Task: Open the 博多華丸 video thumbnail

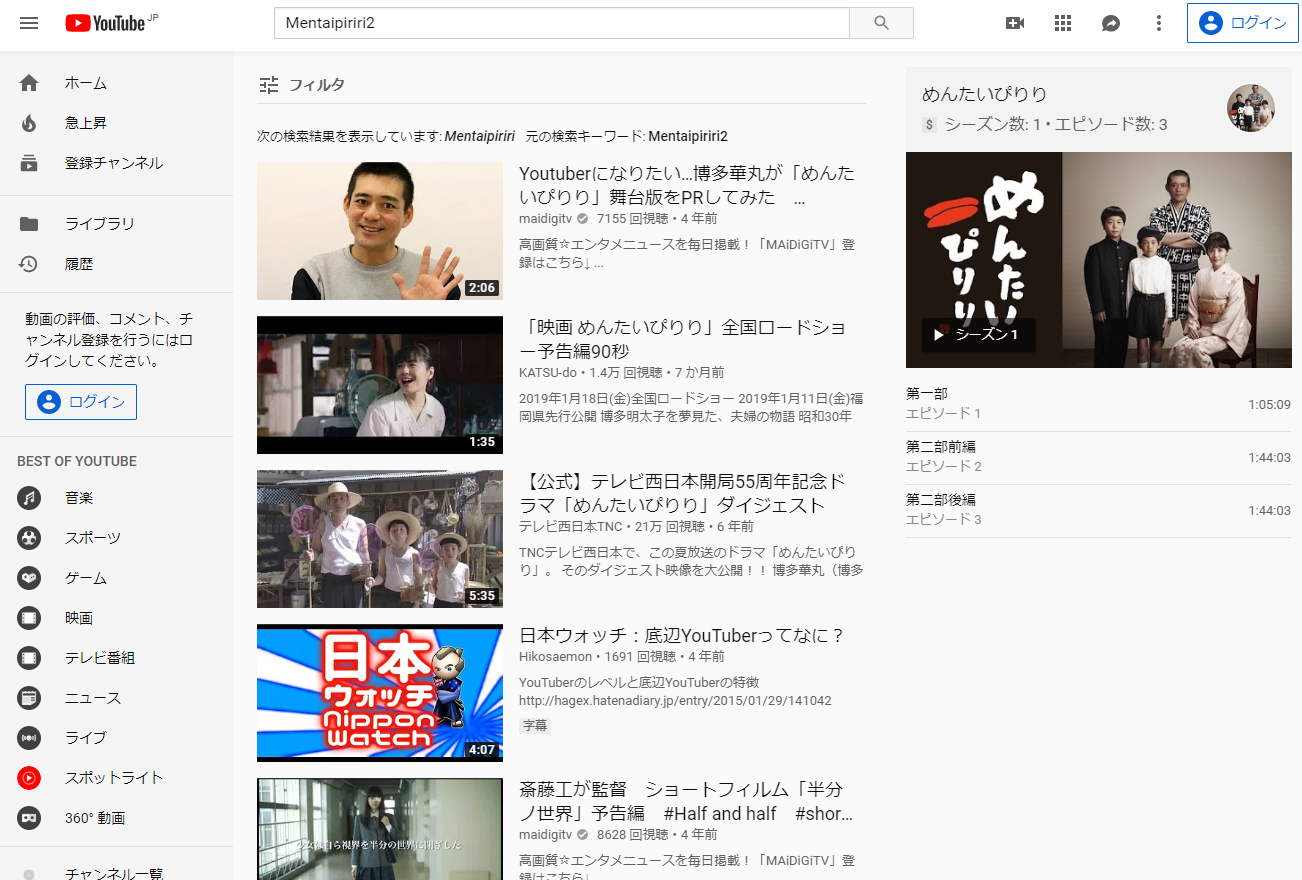Action: point(380,231)
